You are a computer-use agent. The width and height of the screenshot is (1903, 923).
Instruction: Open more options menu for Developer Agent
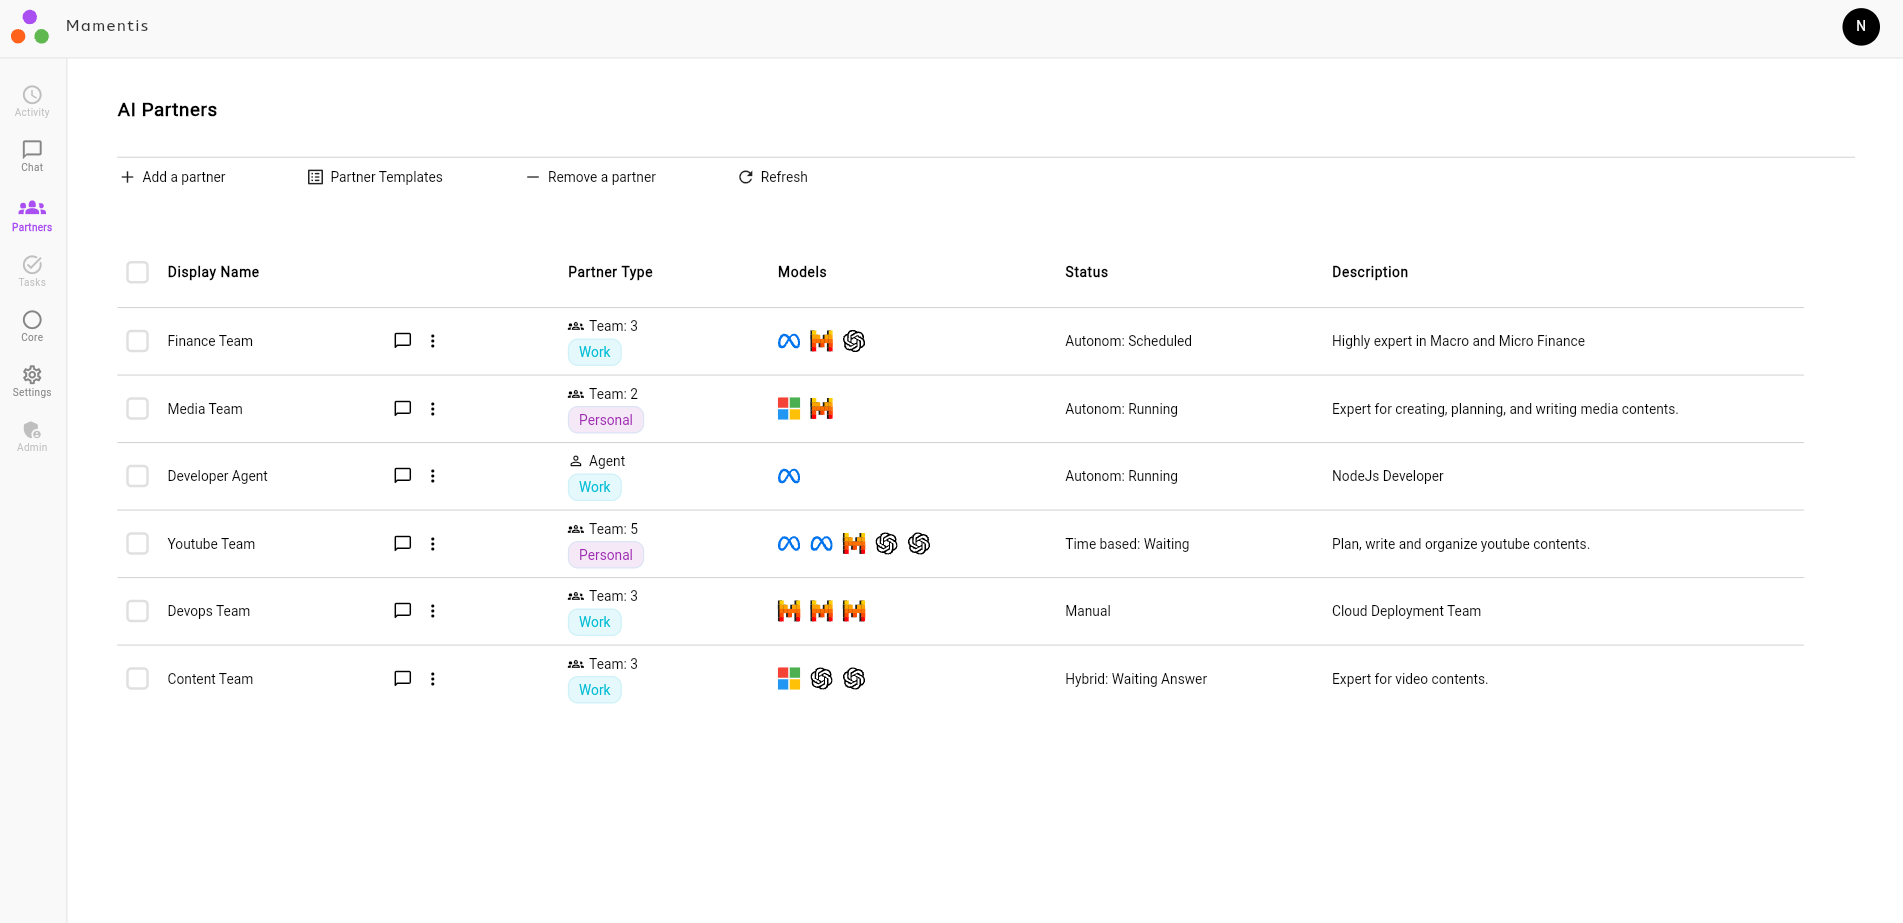[x=433, y=476]
